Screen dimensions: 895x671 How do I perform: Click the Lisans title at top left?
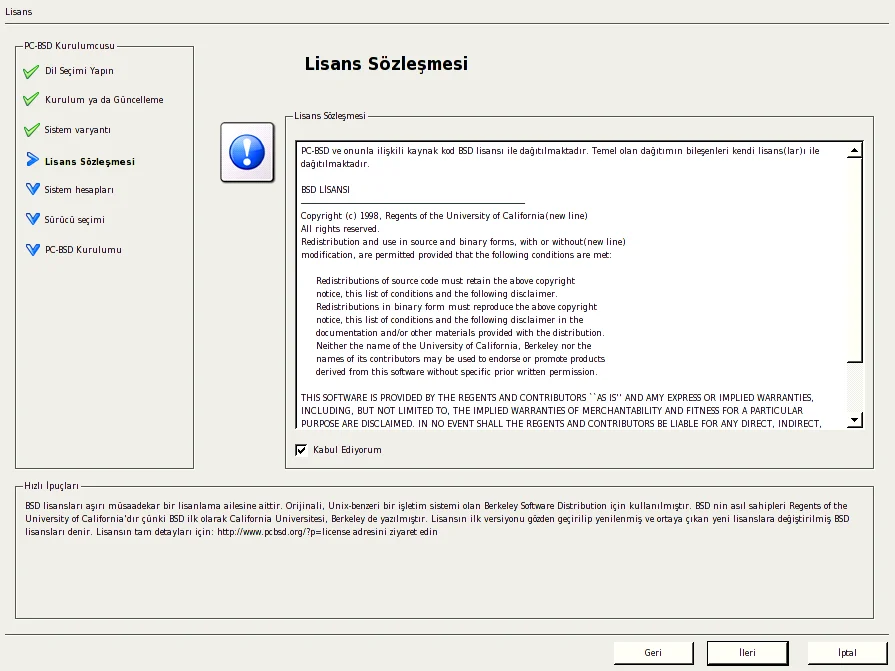[19, 11]
